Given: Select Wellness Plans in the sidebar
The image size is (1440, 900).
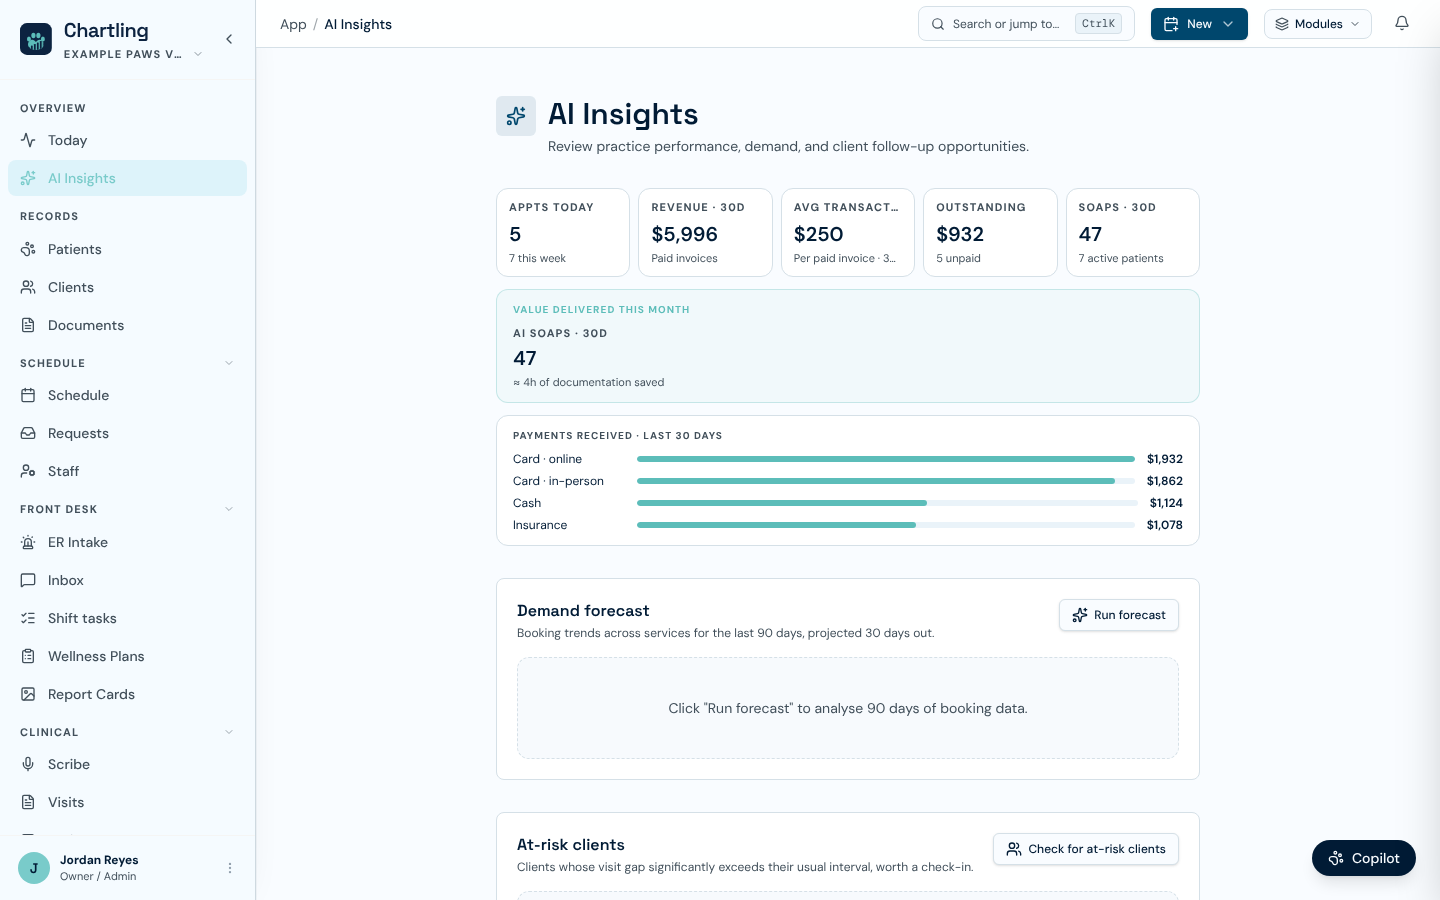Looking at the screenshot, I should tap(127, 656).
